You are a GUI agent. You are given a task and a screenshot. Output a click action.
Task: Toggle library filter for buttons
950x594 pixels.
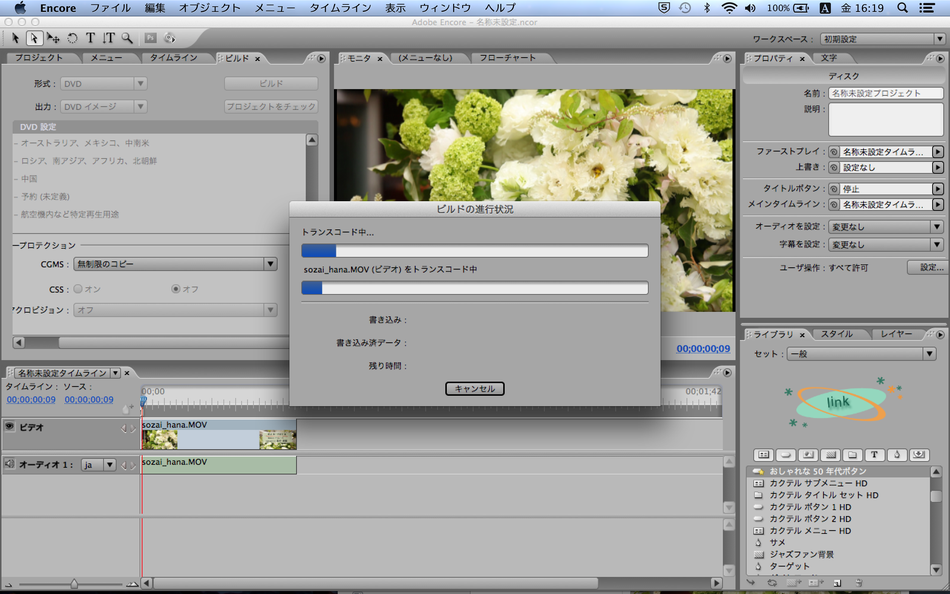point(786,455)
